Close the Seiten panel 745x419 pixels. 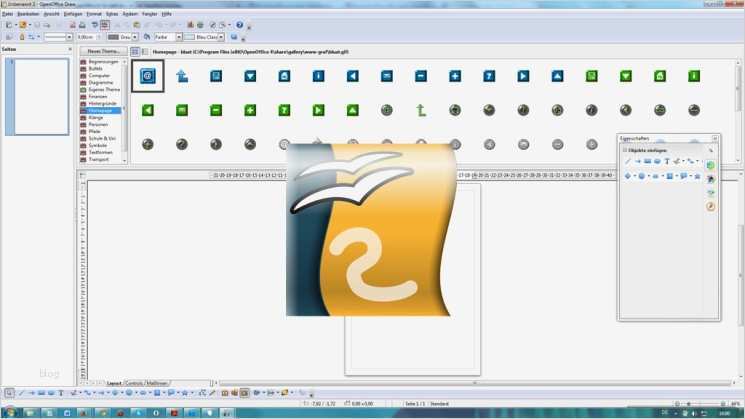pos(70,49)
